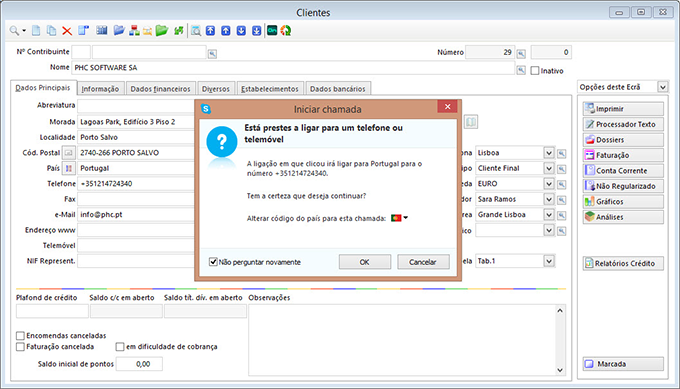680x389 pixels.
Task: Click the magnifier search icon in toolbar
Action: pos(14,31)
